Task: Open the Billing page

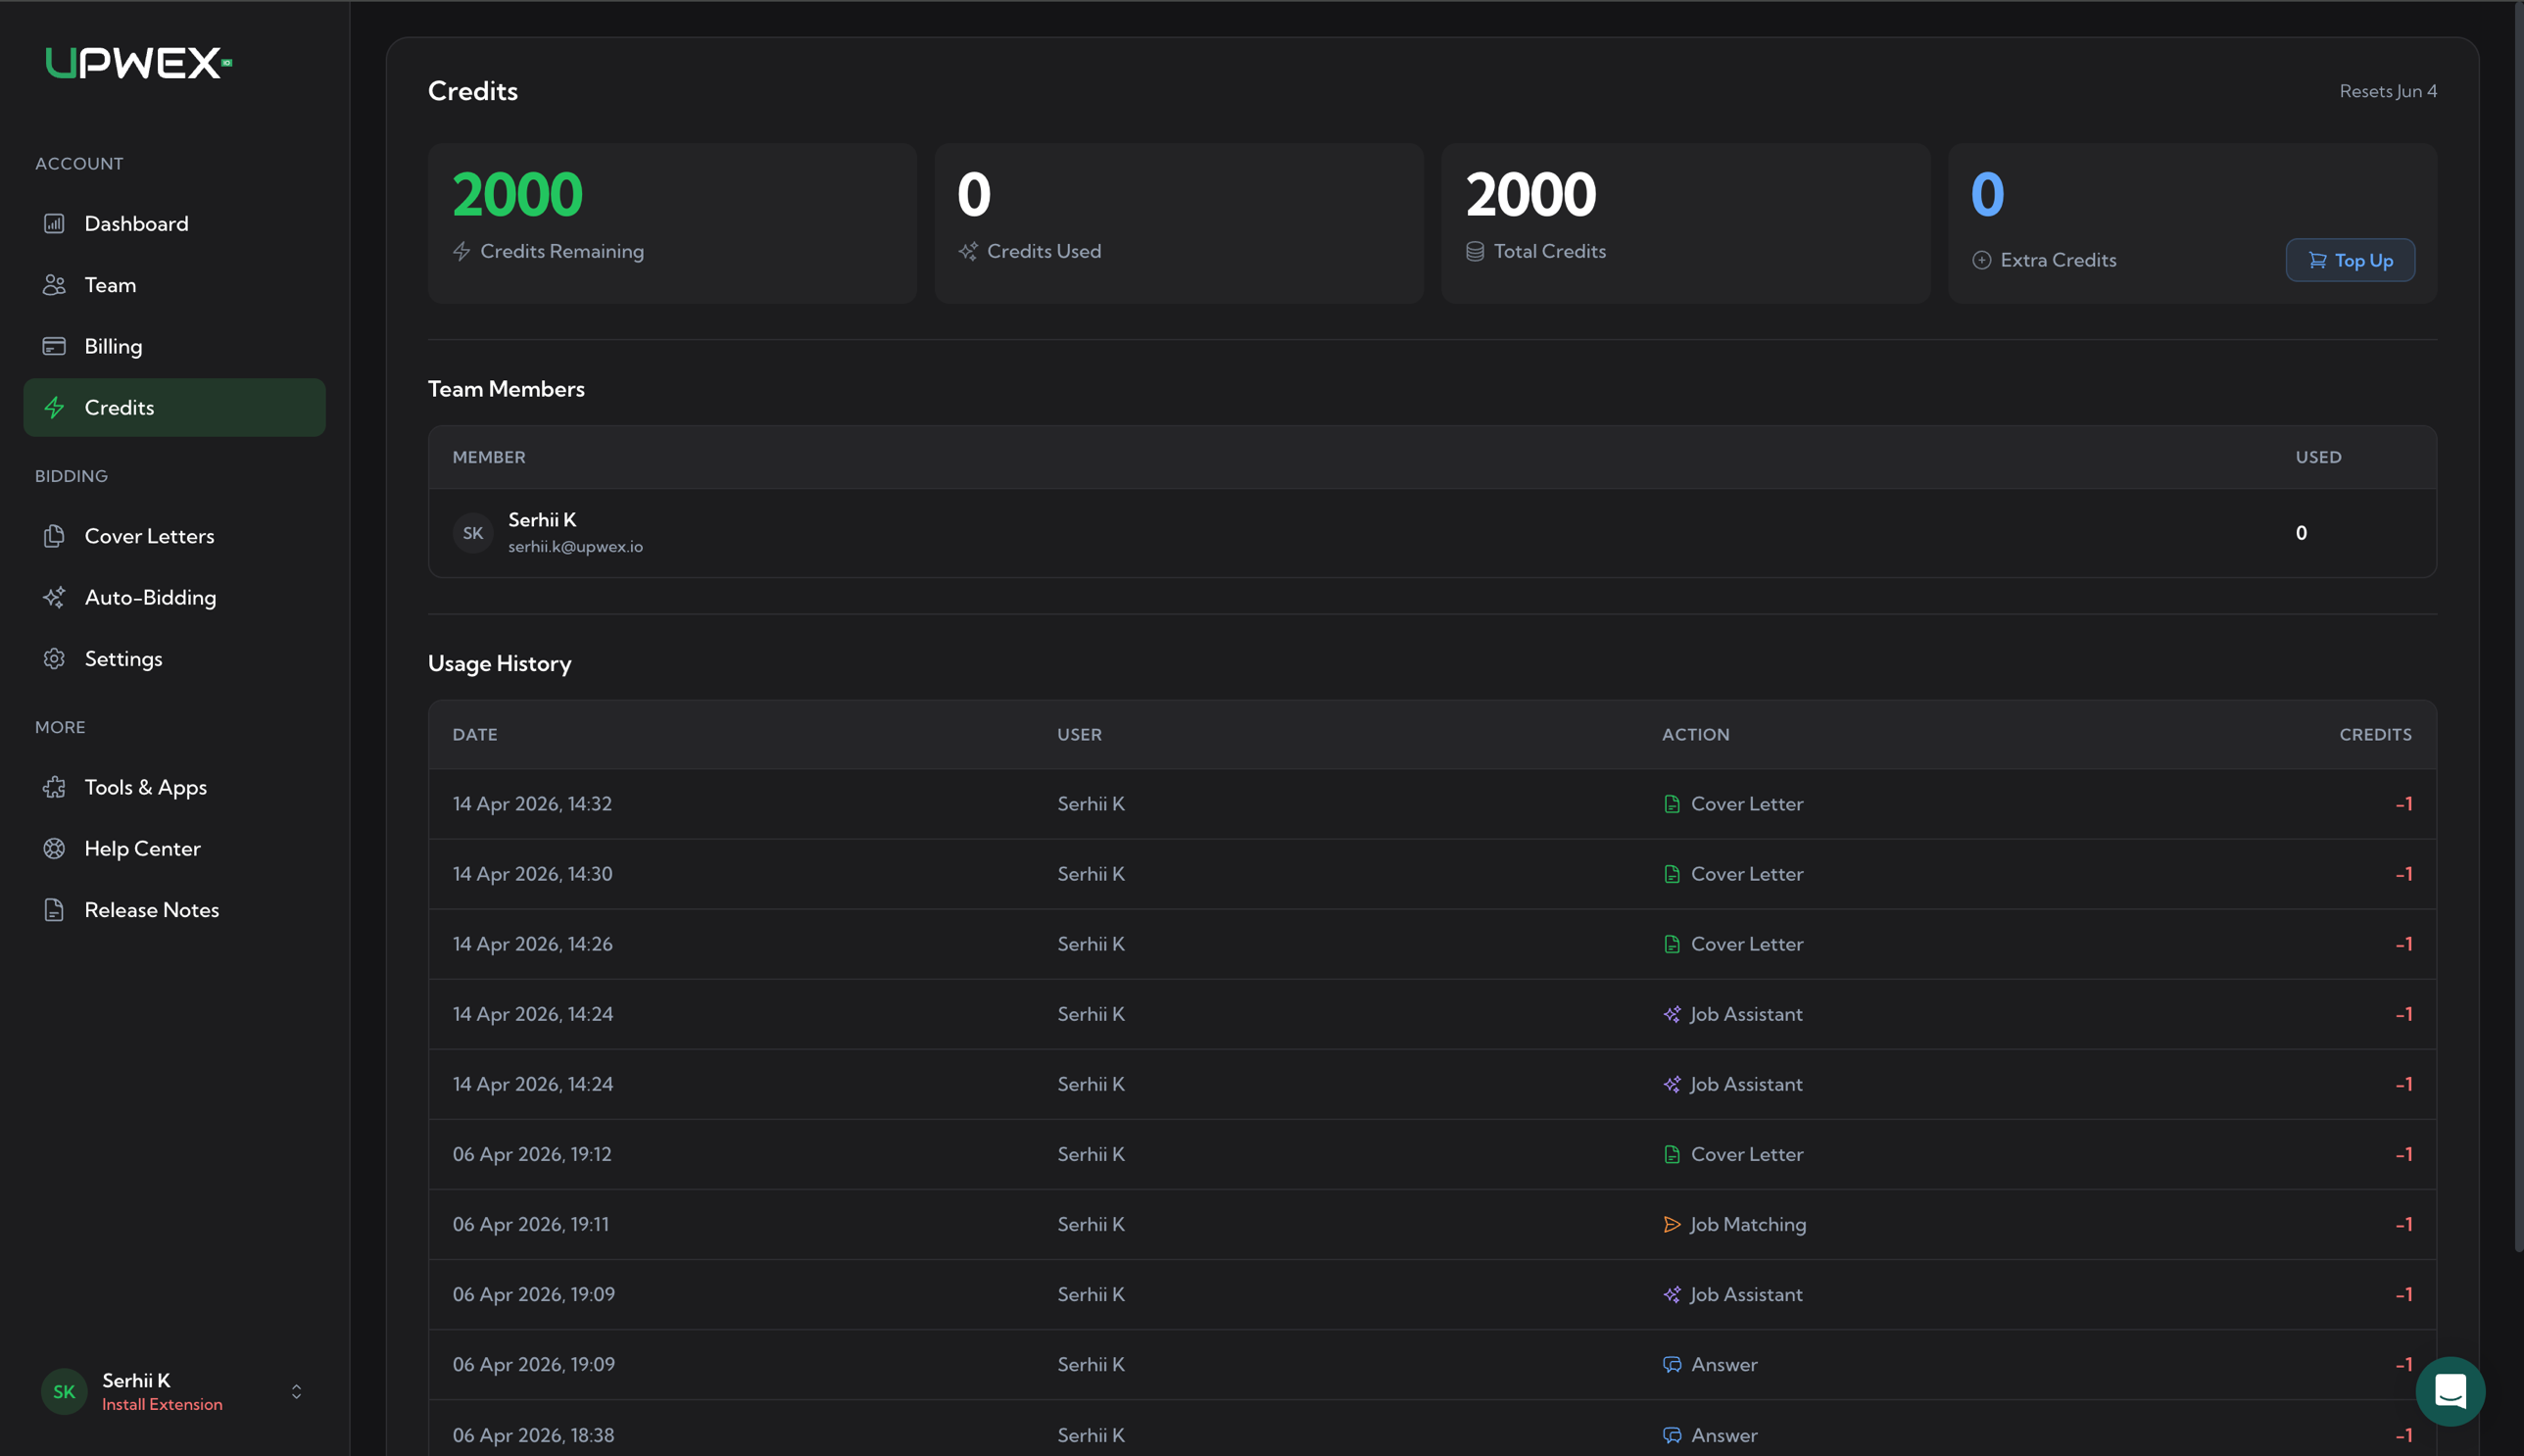Action: pyautogui.click(x=174, y=346)
